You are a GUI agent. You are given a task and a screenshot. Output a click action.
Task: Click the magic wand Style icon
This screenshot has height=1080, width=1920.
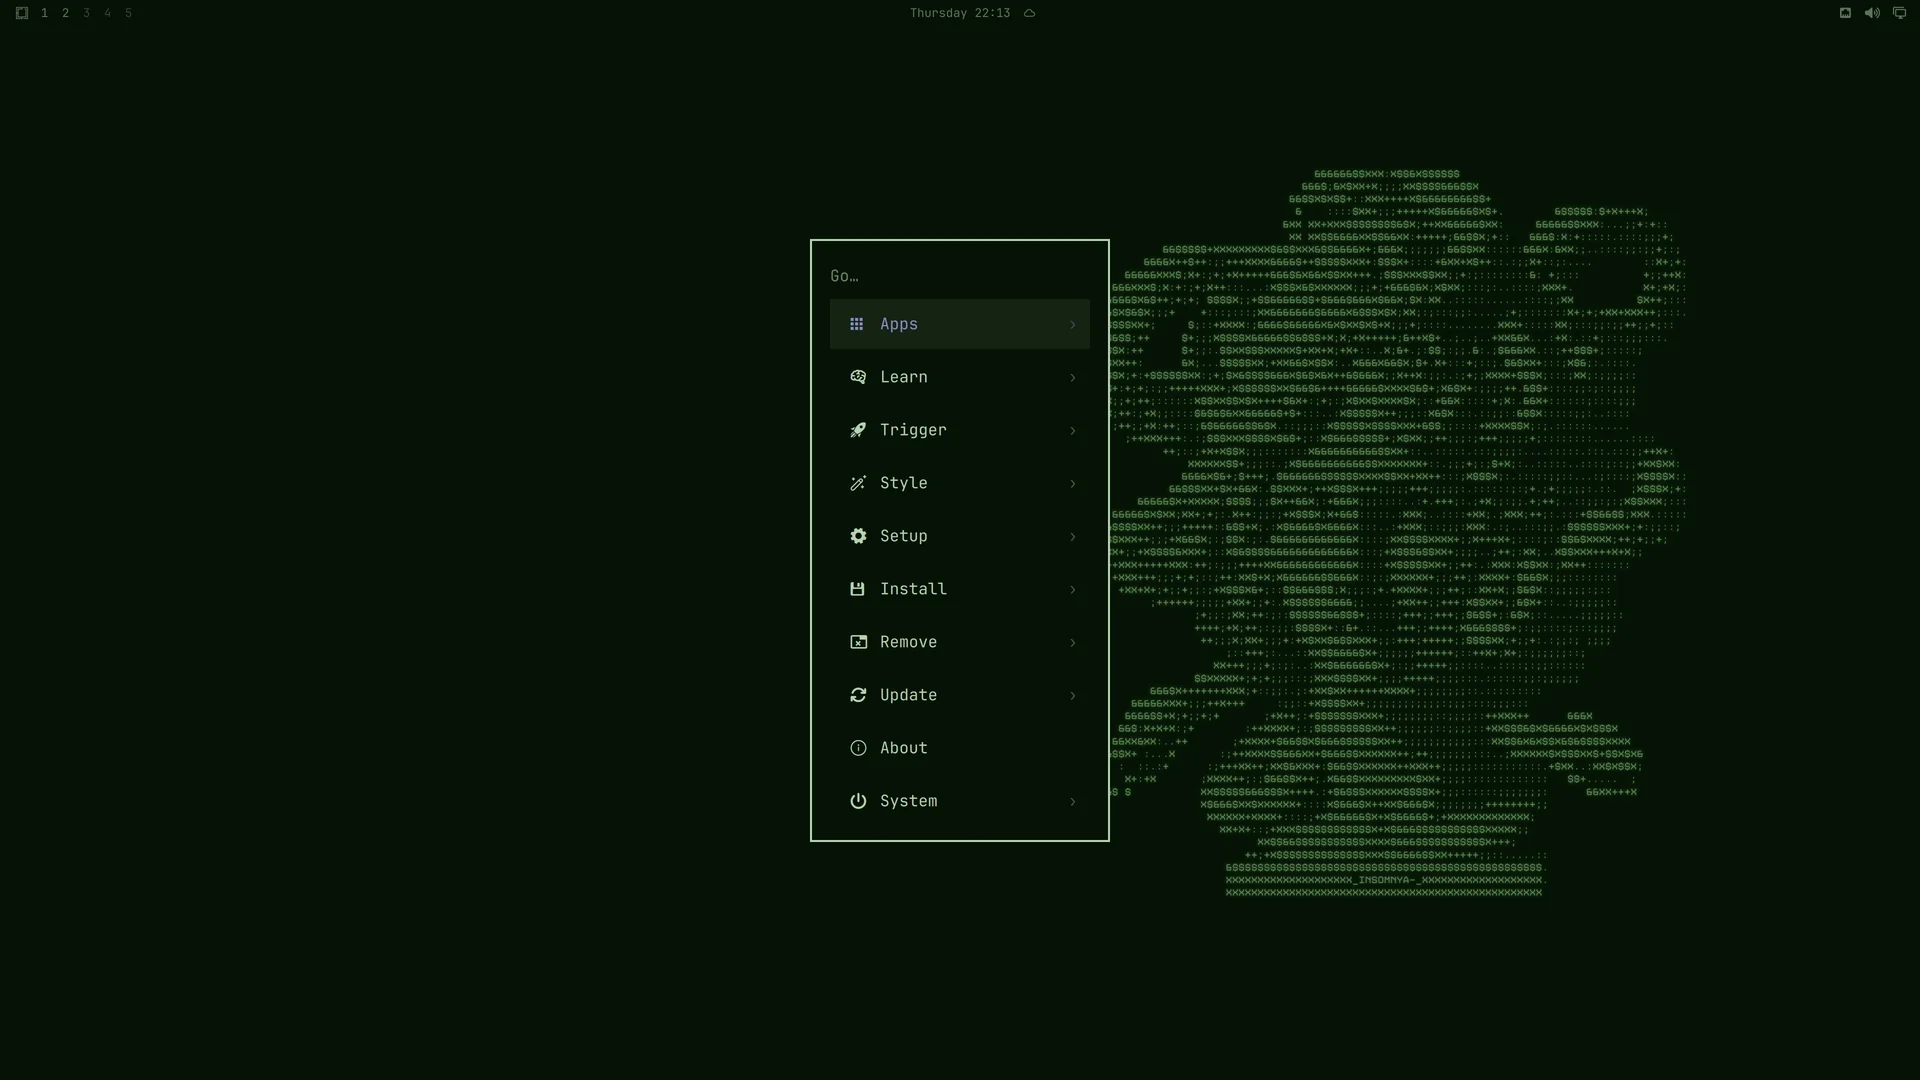pyautogui.click(x=858, y=483)
